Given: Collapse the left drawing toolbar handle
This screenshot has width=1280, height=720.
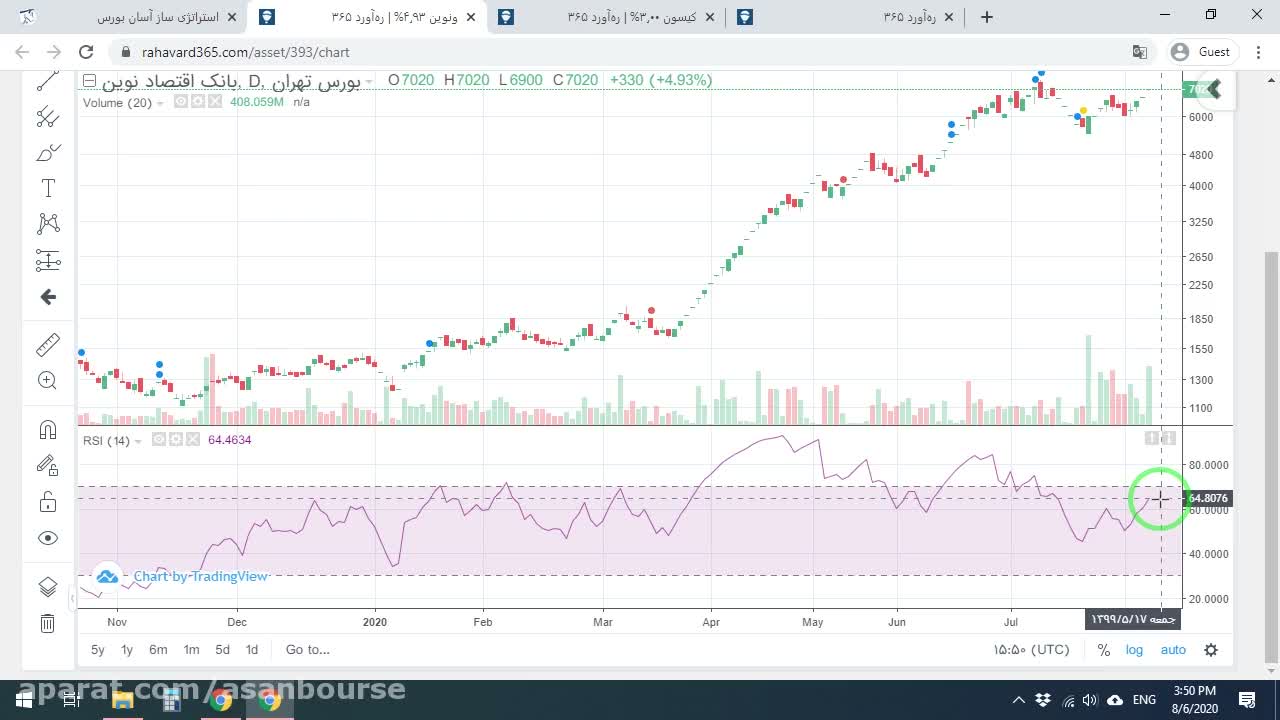Looking at the screenshot, I should pos(72,599).
